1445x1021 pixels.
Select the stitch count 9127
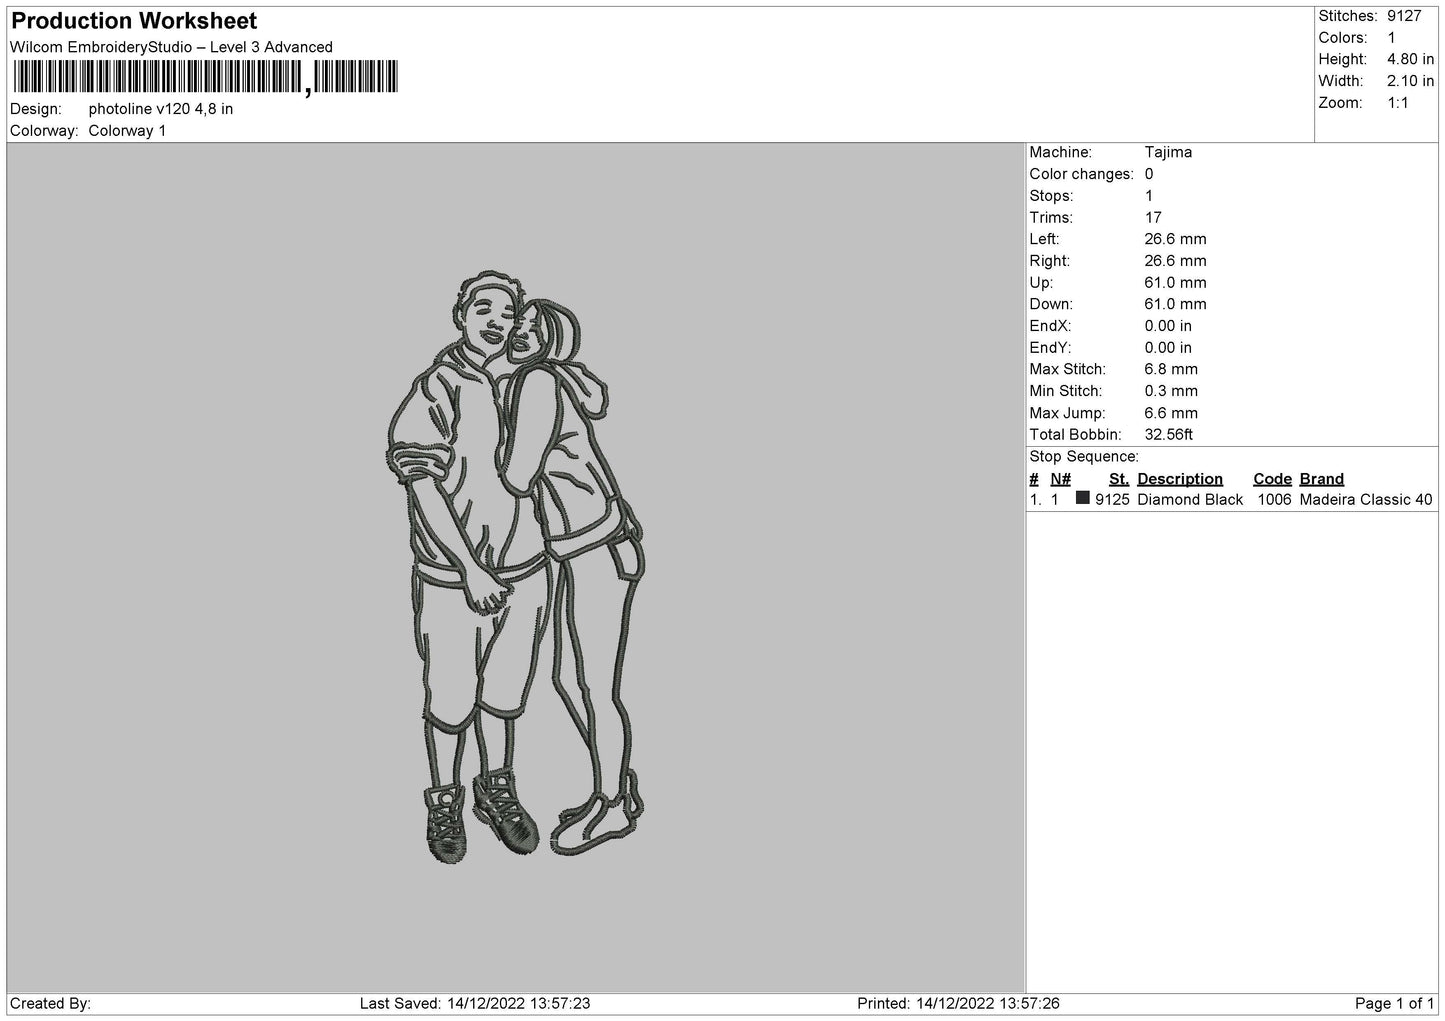click(1404, 16)
